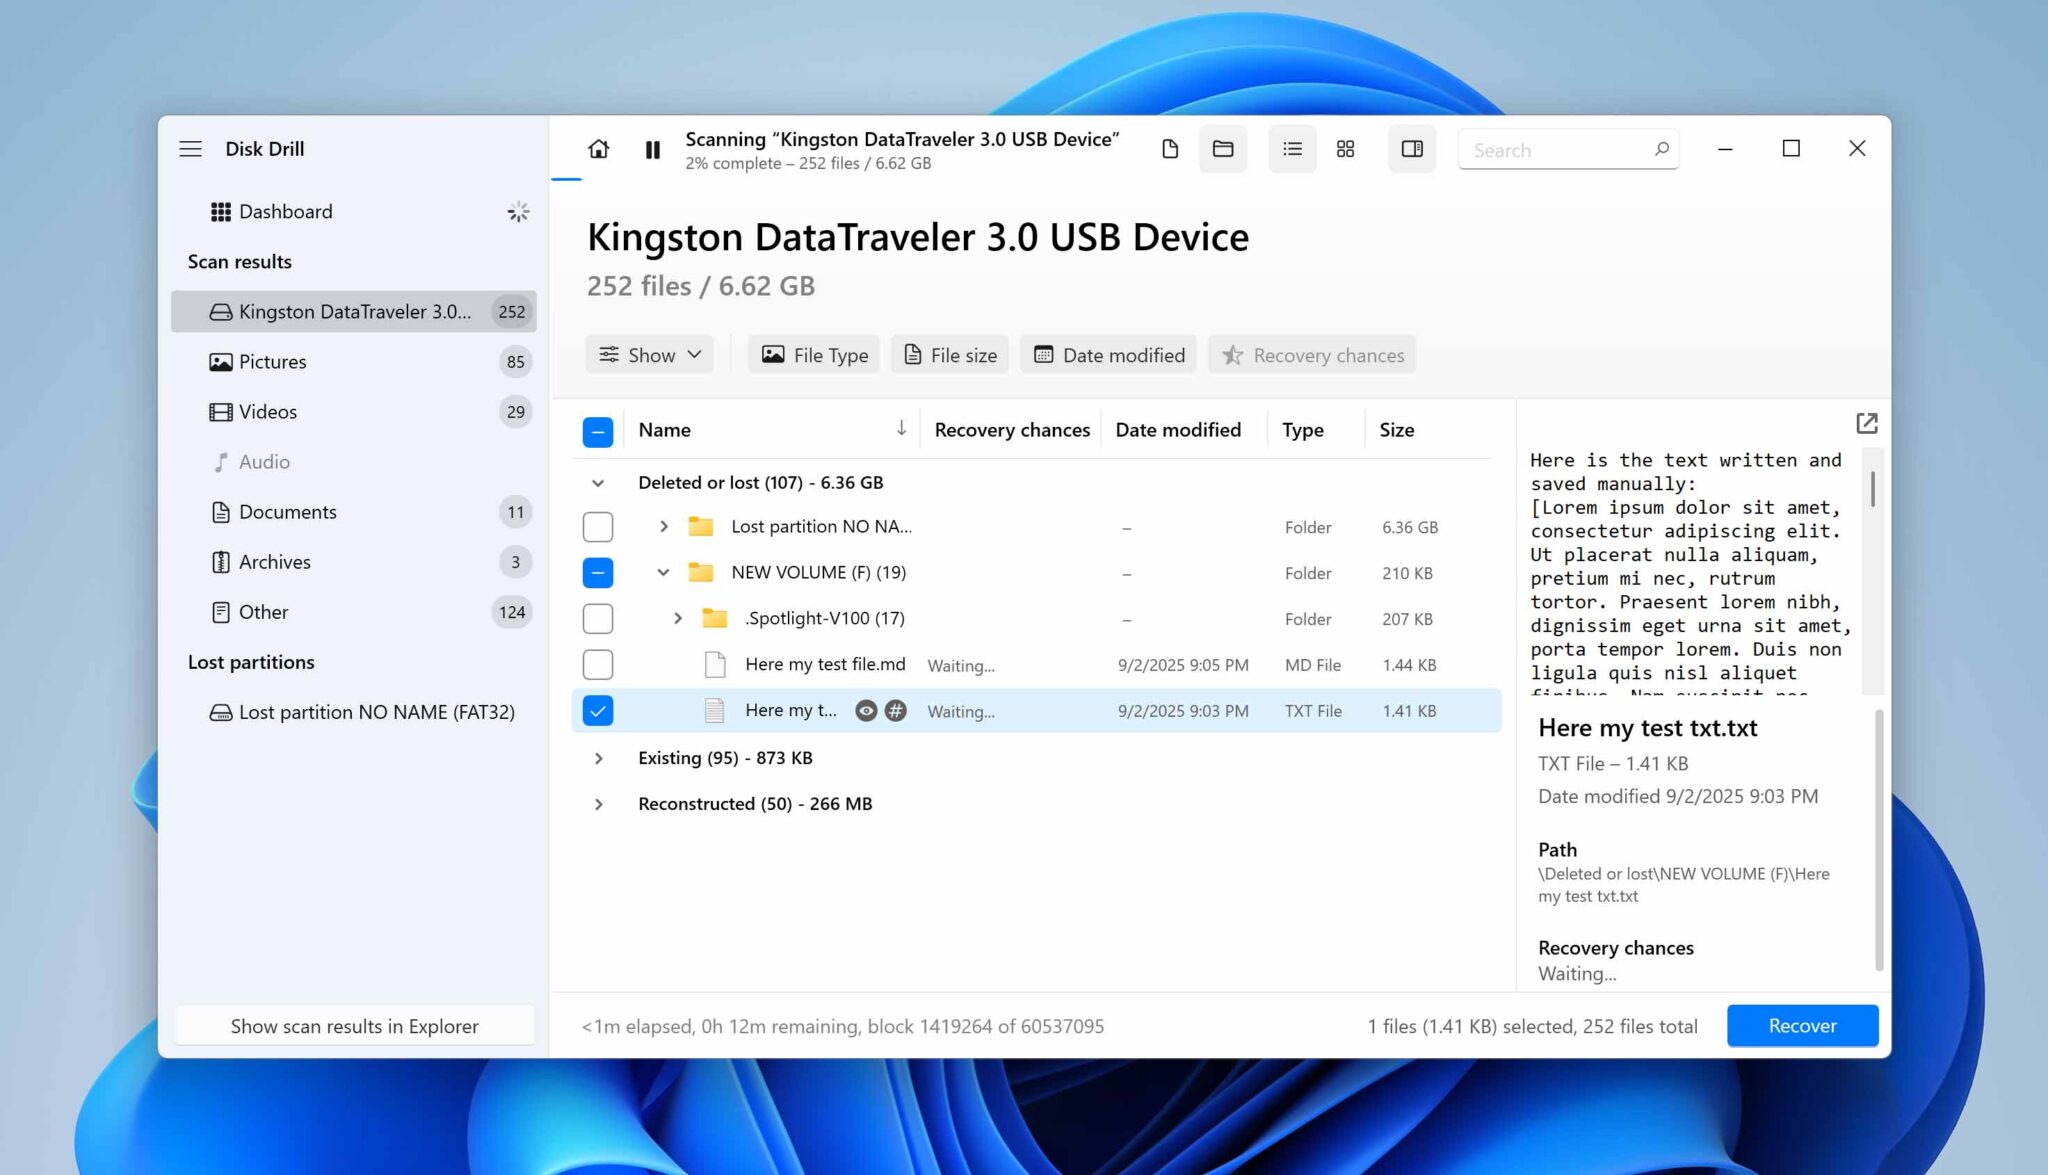
Task: Check the .Spotlight-V100 folder checkbox
Action: point(597,618)
